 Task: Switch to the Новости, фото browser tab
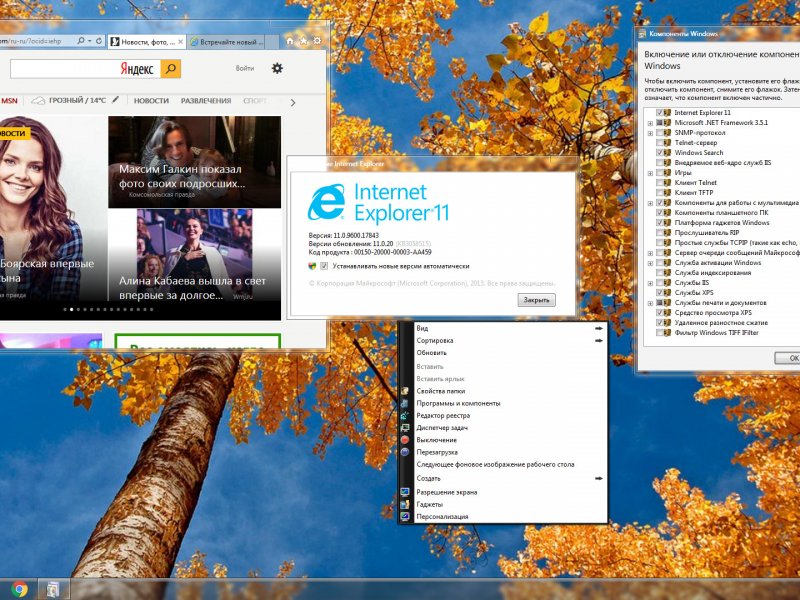[147, 42]
